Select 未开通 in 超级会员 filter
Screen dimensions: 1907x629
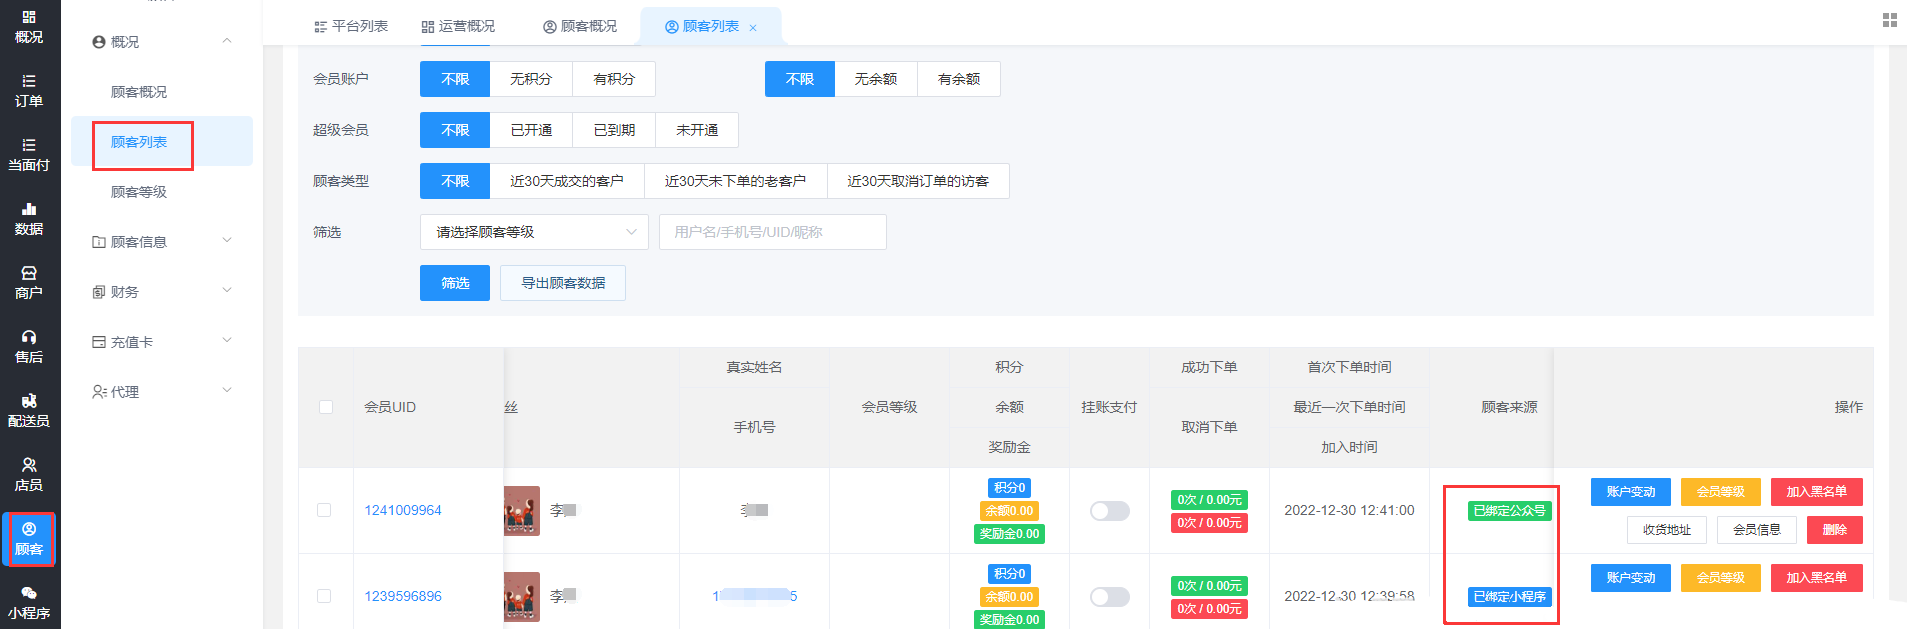tap(697, 130)
